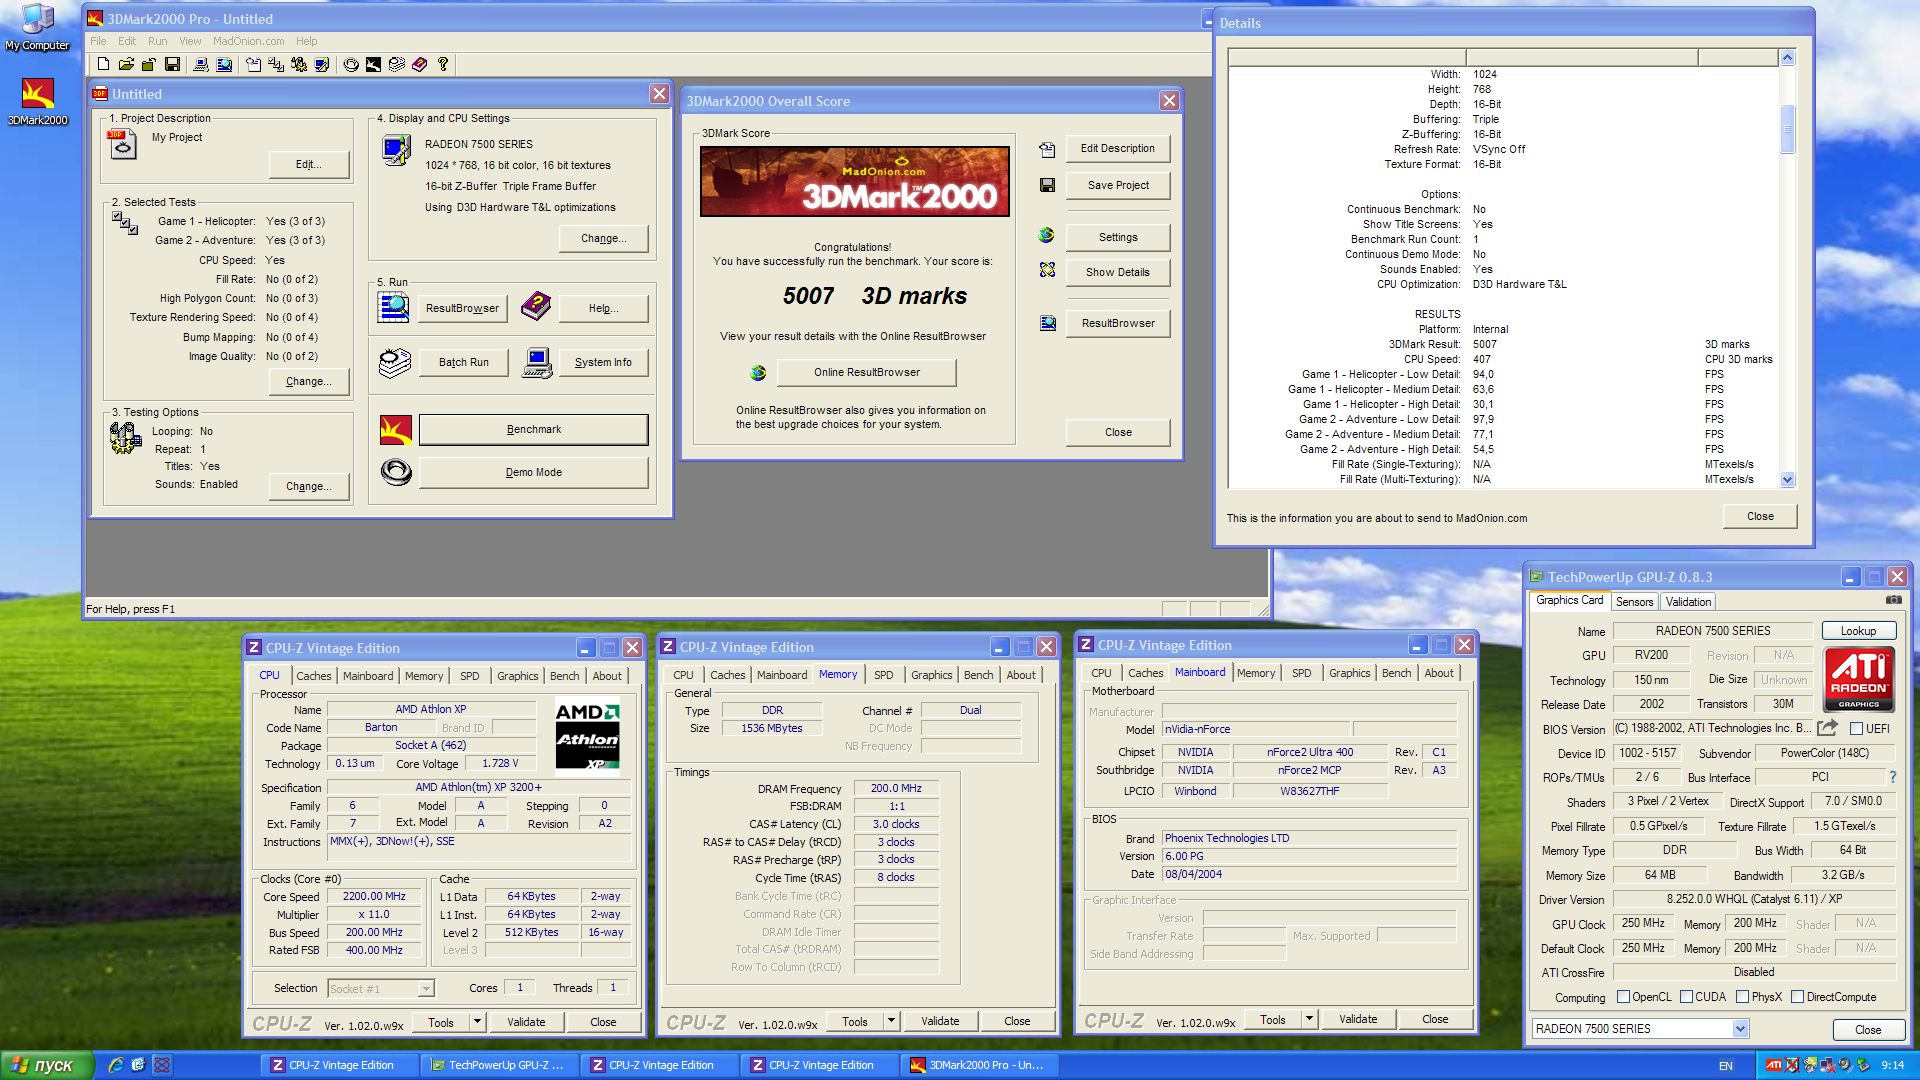Click the Demo Mode button

click(534, 473)
